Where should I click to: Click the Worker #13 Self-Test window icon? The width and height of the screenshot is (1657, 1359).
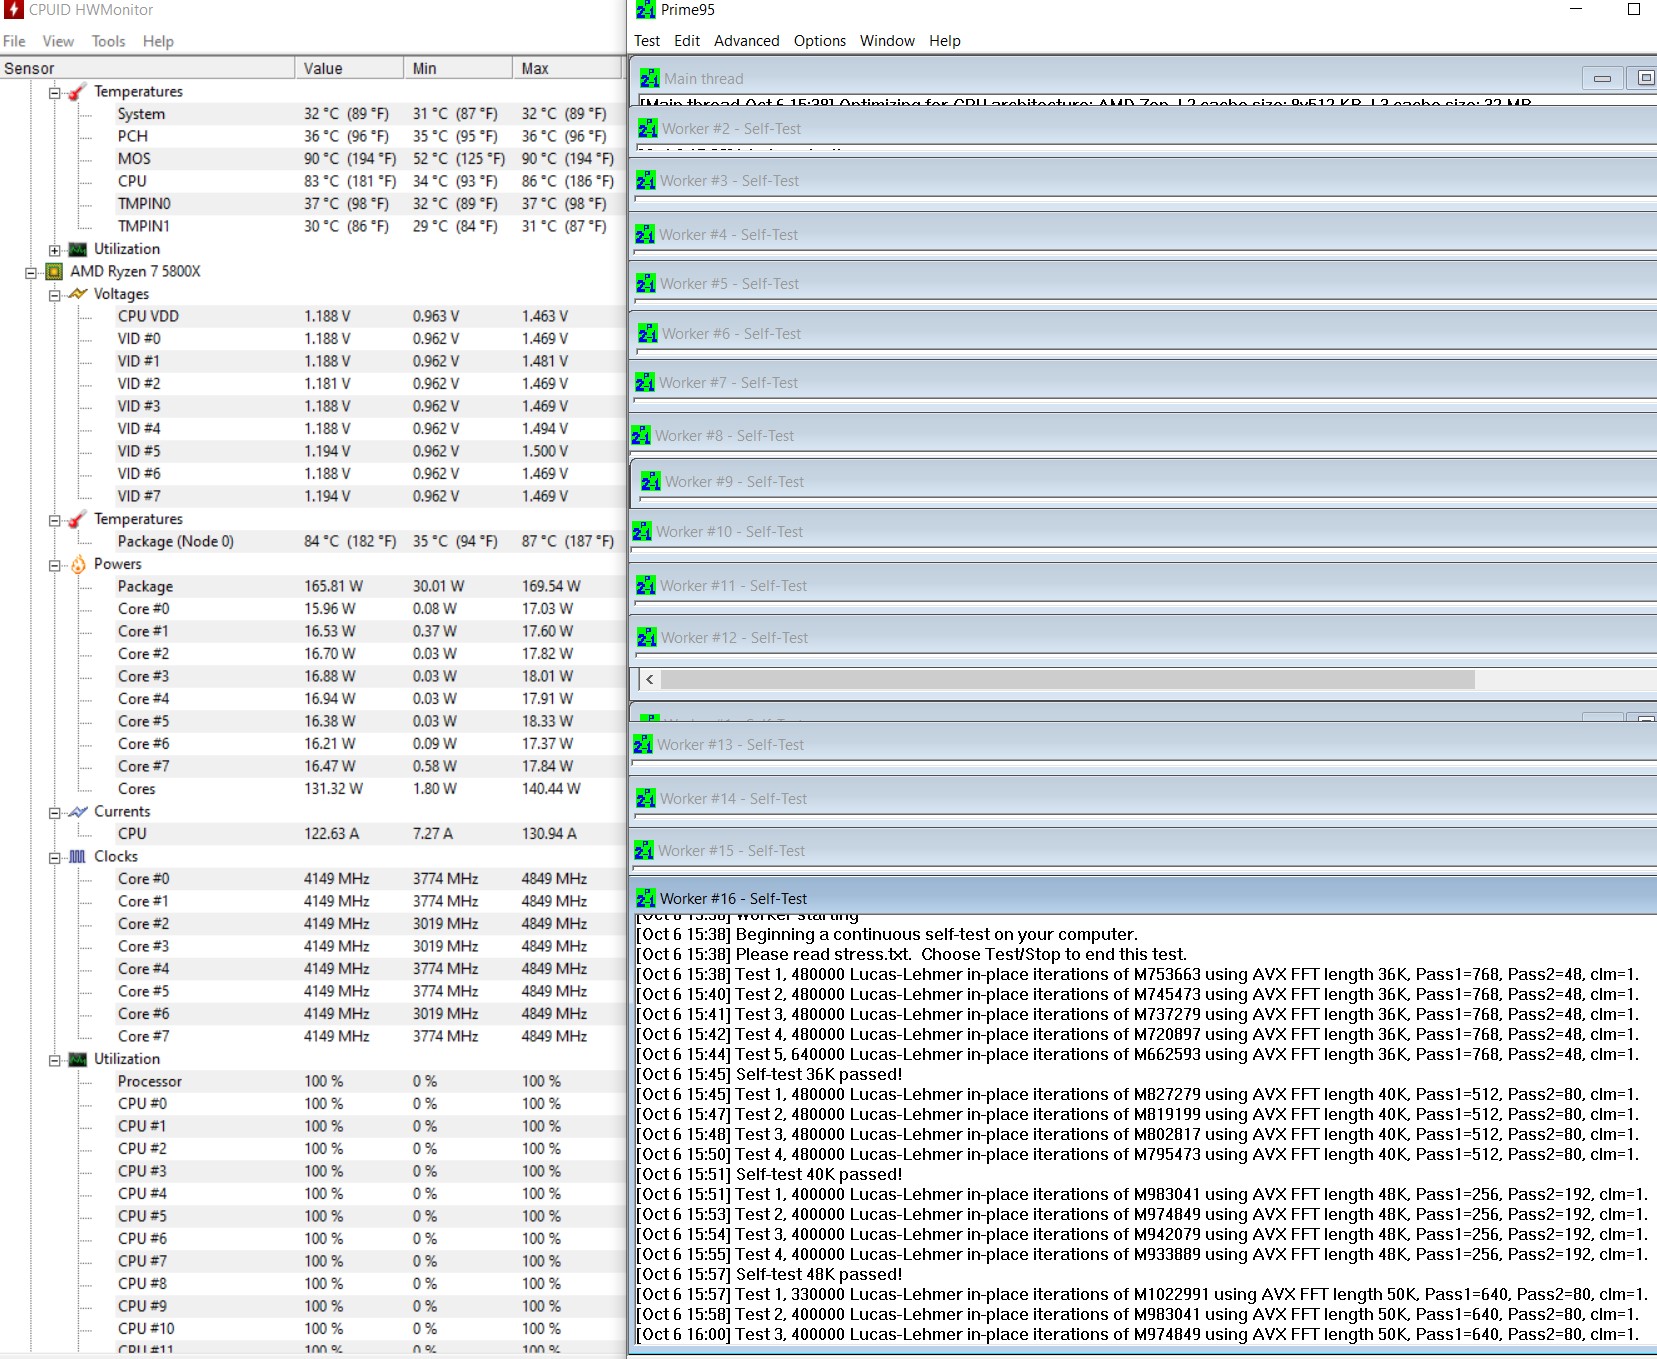click(643, 745)
